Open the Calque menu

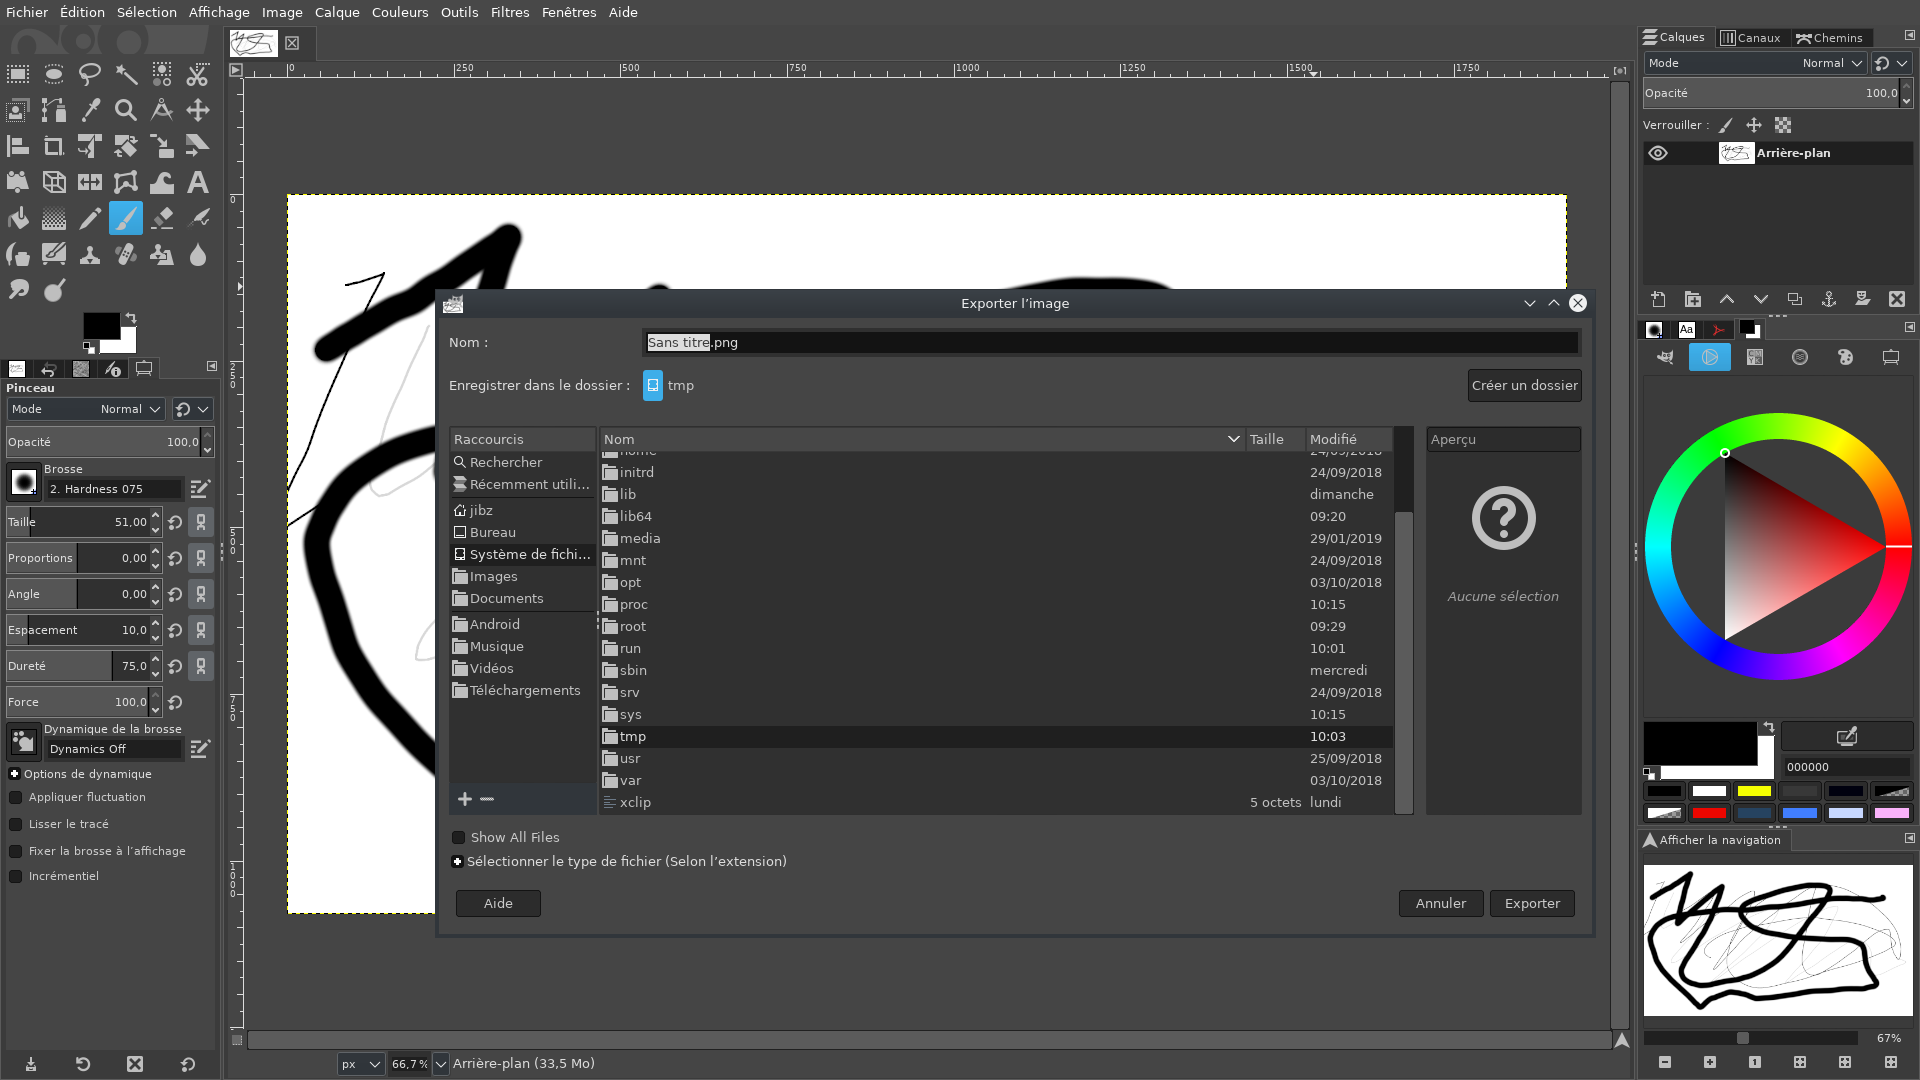coord(337,12)
